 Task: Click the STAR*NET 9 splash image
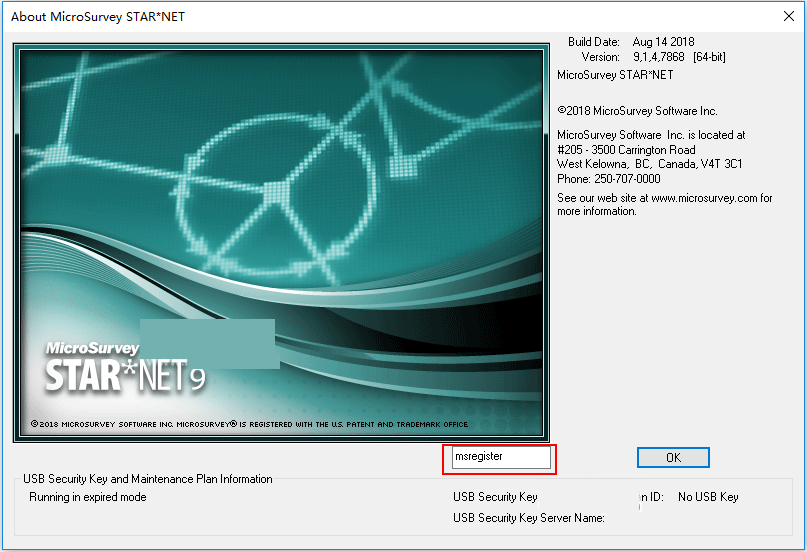point(281,243)
